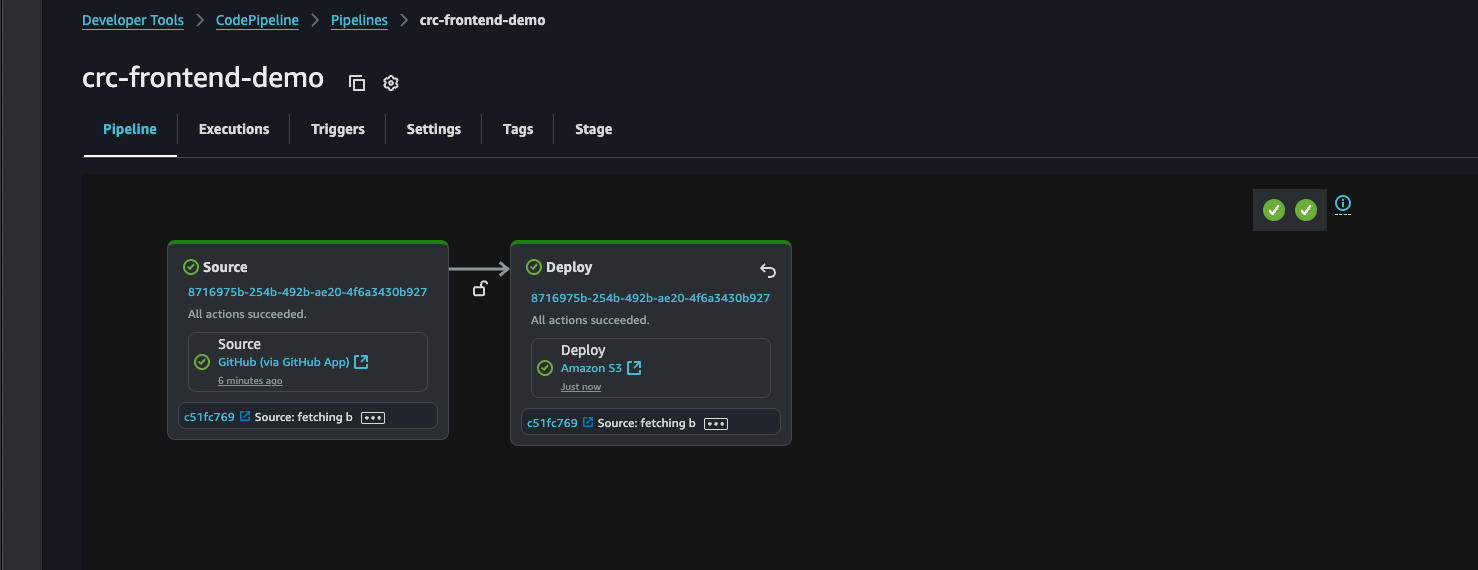Viewport: 1478px width, 570px height.
Task: Click the GitHub (via GitHub App) link
Action: point(284,362)
